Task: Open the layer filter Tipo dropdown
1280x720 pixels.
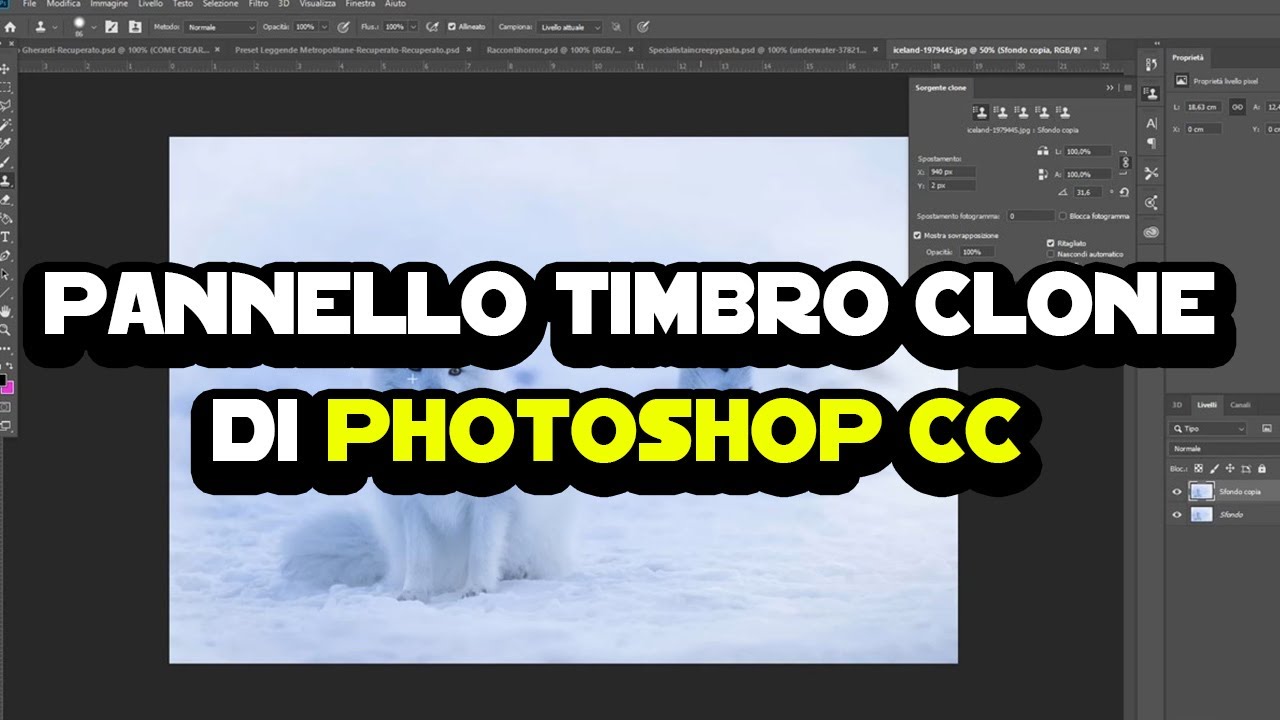Action: [x=1208, y=429]
